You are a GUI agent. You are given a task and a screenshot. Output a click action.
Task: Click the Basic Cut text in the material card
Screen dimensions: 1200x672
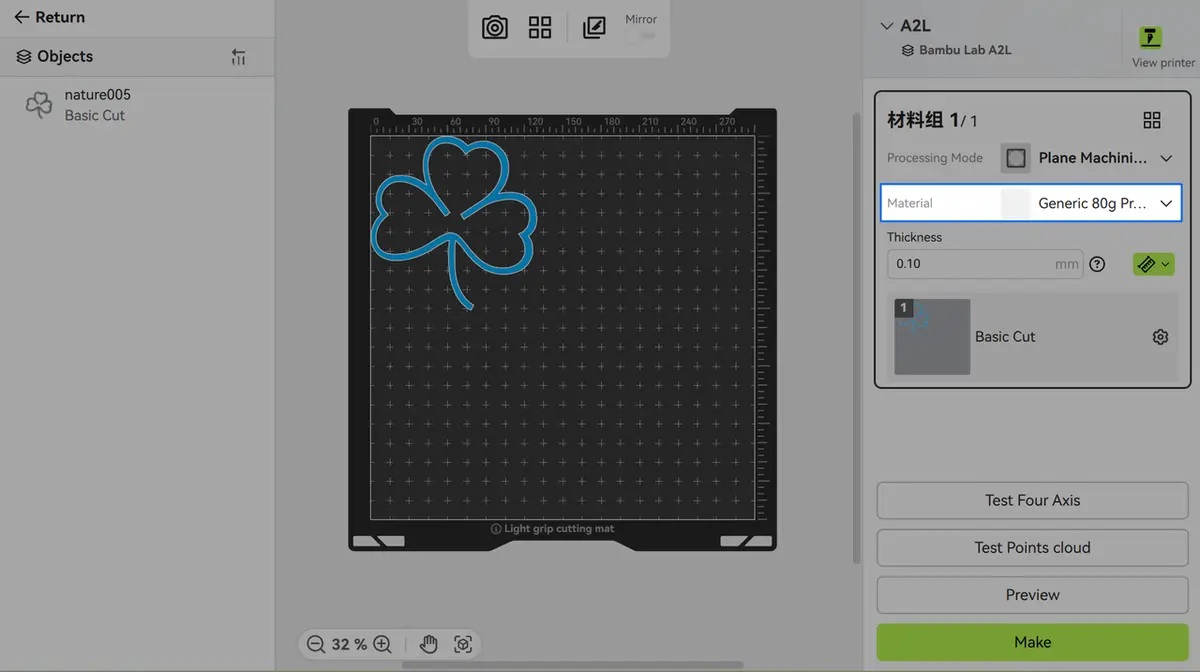(x=1005, y=337)
